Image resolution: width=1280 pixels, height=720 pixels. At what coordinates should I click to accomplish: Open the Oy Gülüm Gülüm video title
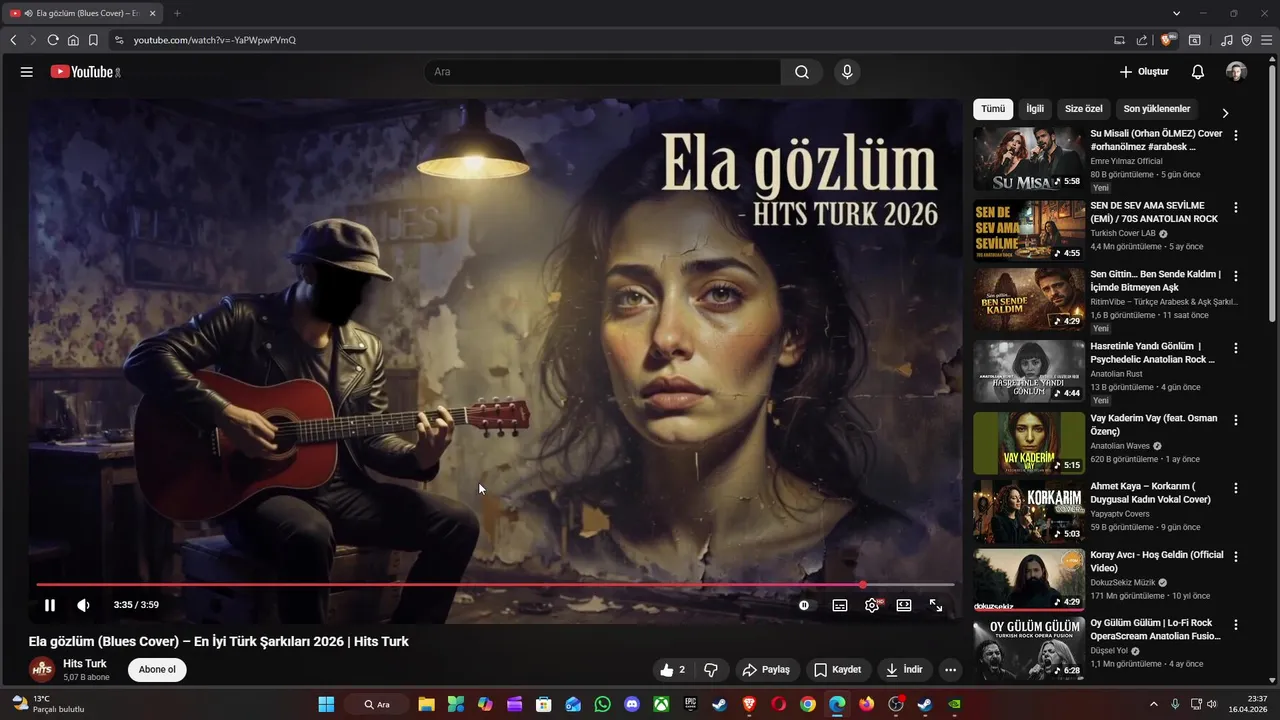click(1155, 629)
